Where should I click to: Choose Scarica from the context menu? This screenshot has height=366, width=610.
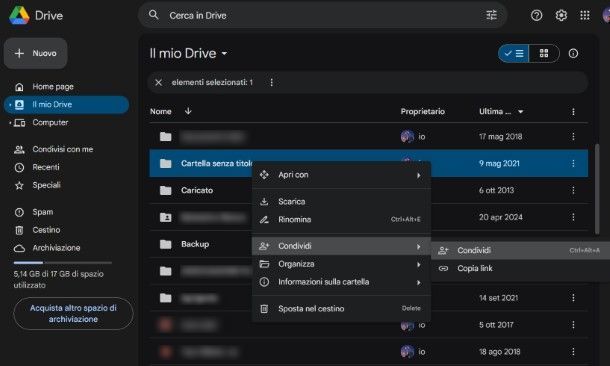tap(341, 201)
